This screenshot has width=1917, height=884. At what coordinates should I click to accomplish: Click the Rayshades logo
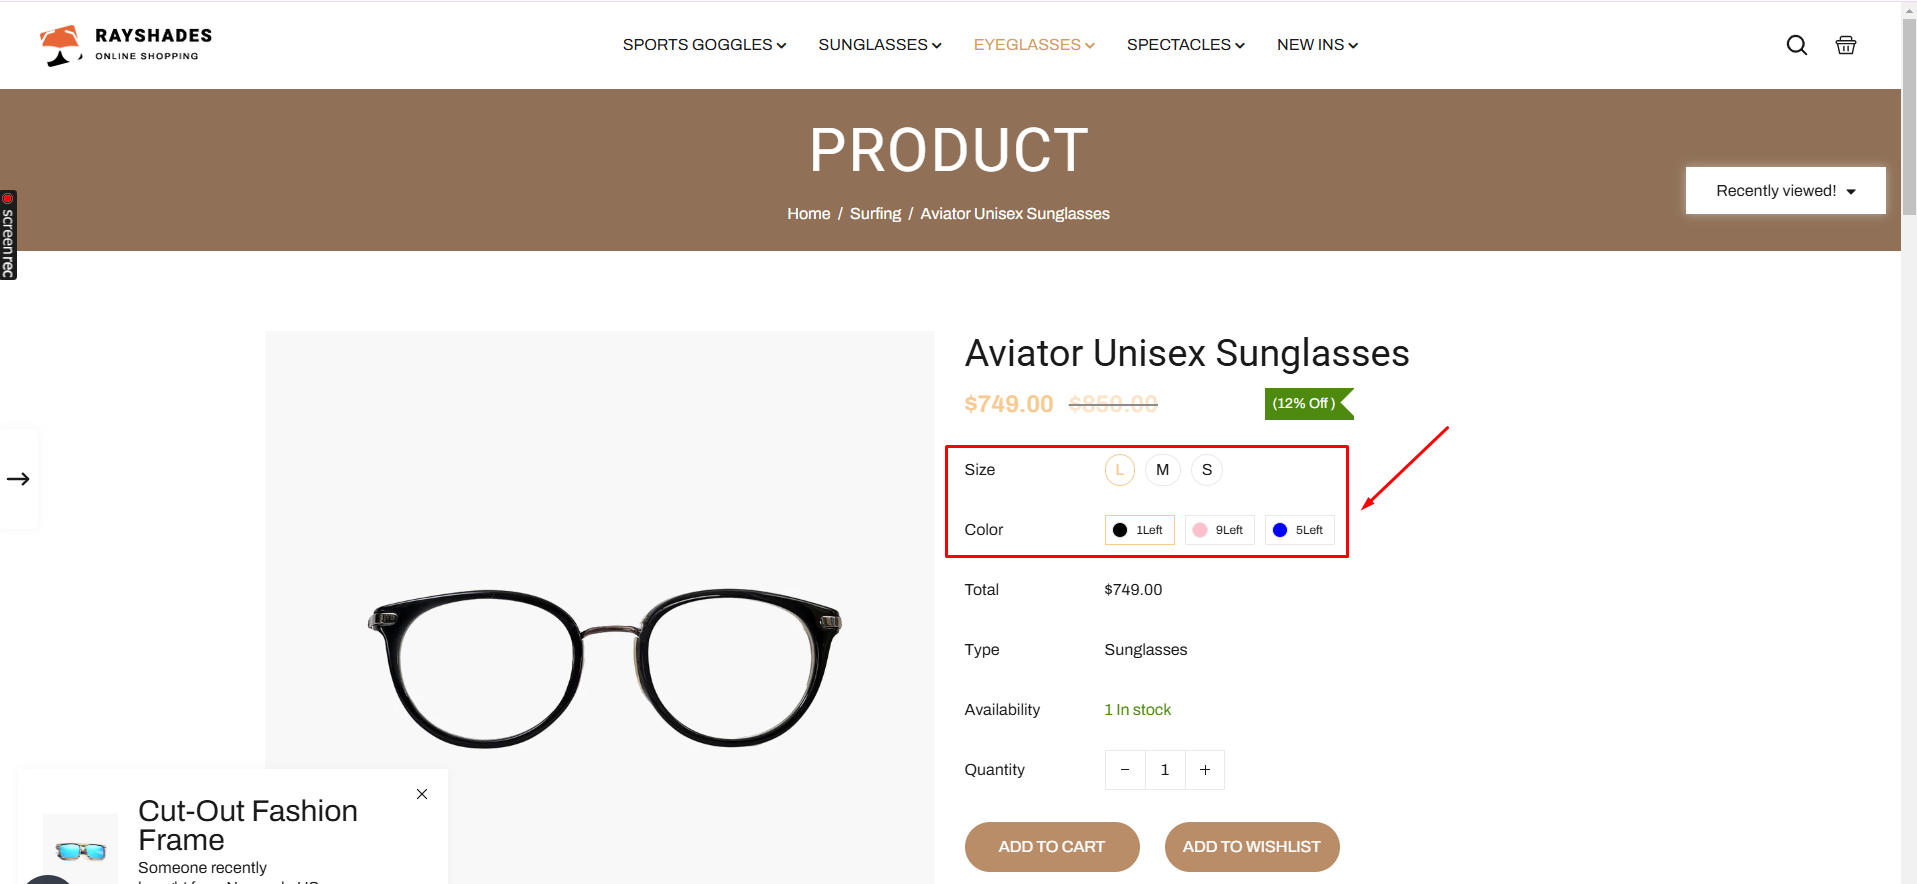click(x=126, y=45)
